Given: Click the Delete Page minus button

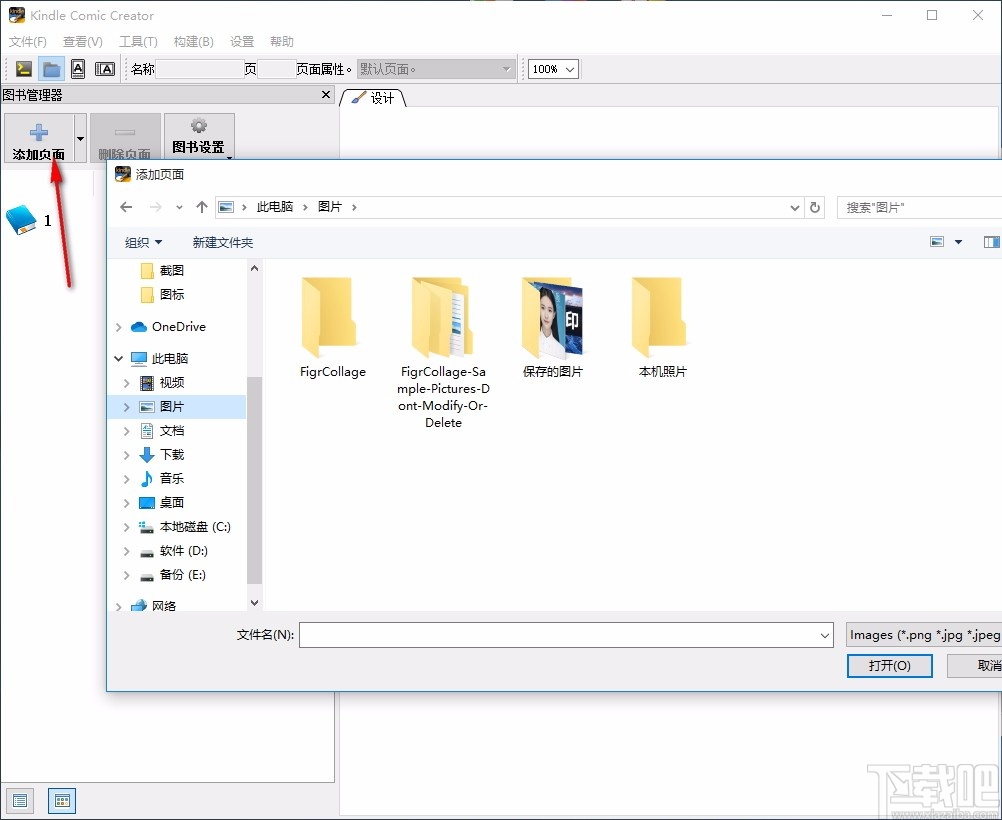Looking at the screenshot, I should [125, 138].
